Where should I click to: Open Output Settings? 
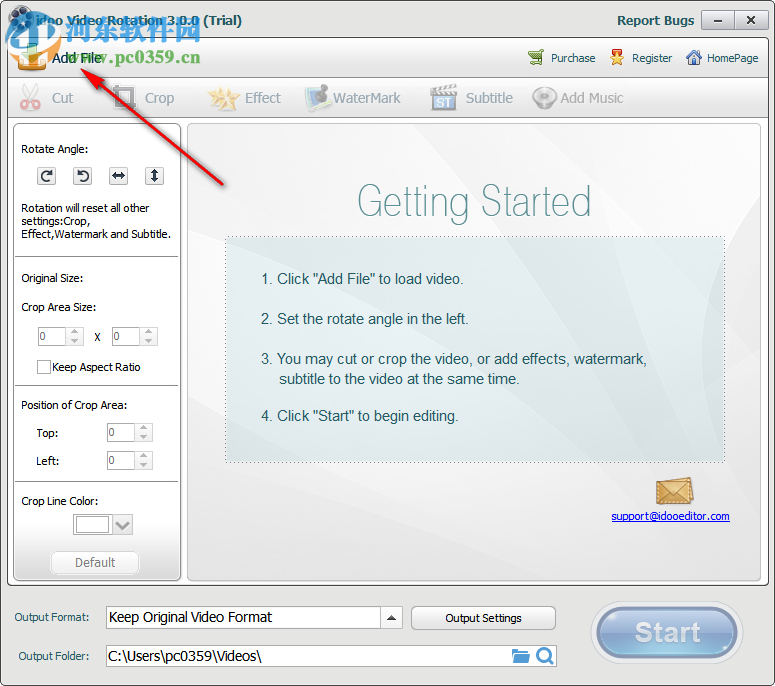click(483, 618)
